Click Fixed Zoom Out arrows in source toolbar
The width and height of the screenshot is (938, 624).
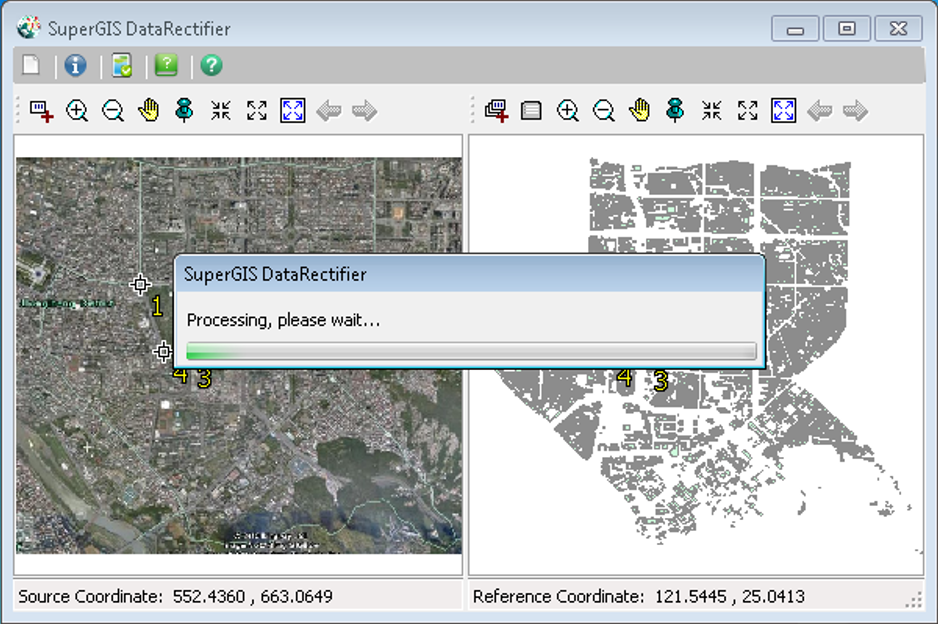click(257, 111)
